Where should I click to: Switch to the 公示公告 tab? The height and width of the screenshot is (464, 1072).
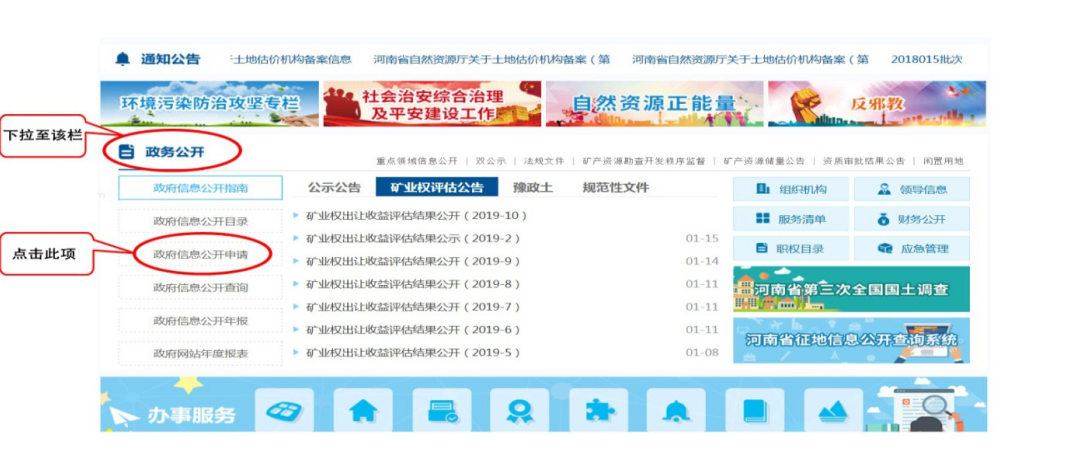point(334,187)
